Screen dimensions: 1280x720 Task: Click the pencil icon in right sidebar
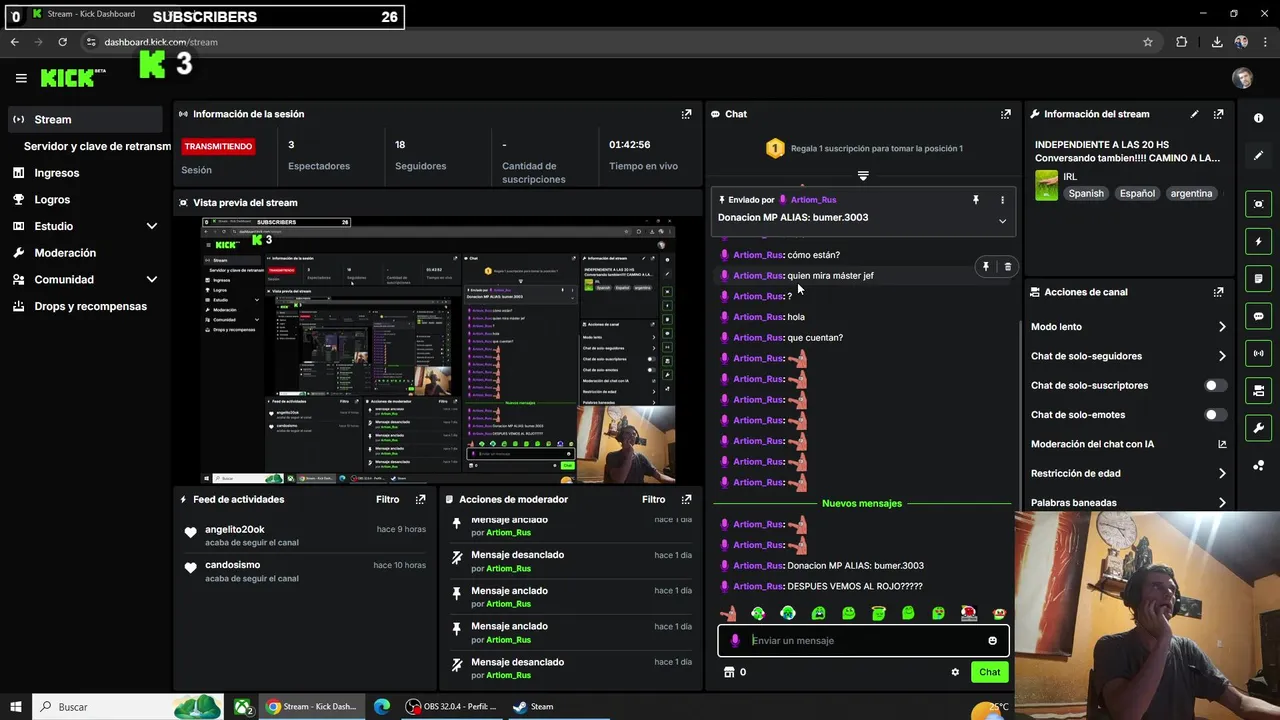point(1258,156)
